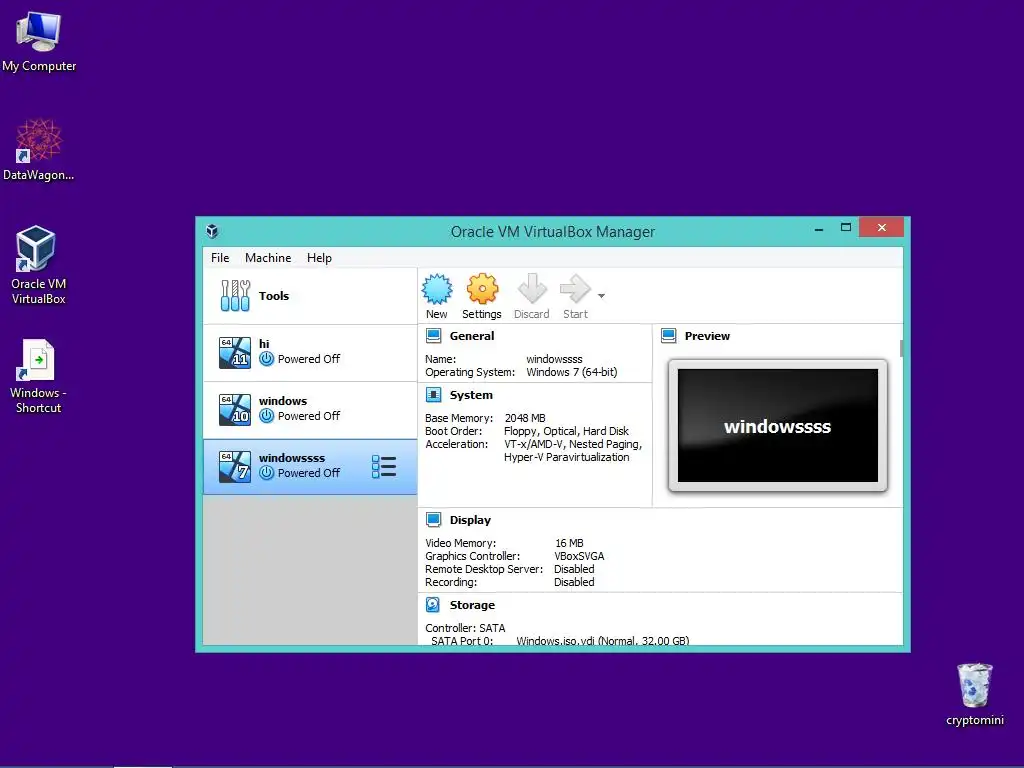Screen dimensions: 1024x768
Task: Select the 'windows' VM icon
Action: pyautogui.click(x=234, y=409)
